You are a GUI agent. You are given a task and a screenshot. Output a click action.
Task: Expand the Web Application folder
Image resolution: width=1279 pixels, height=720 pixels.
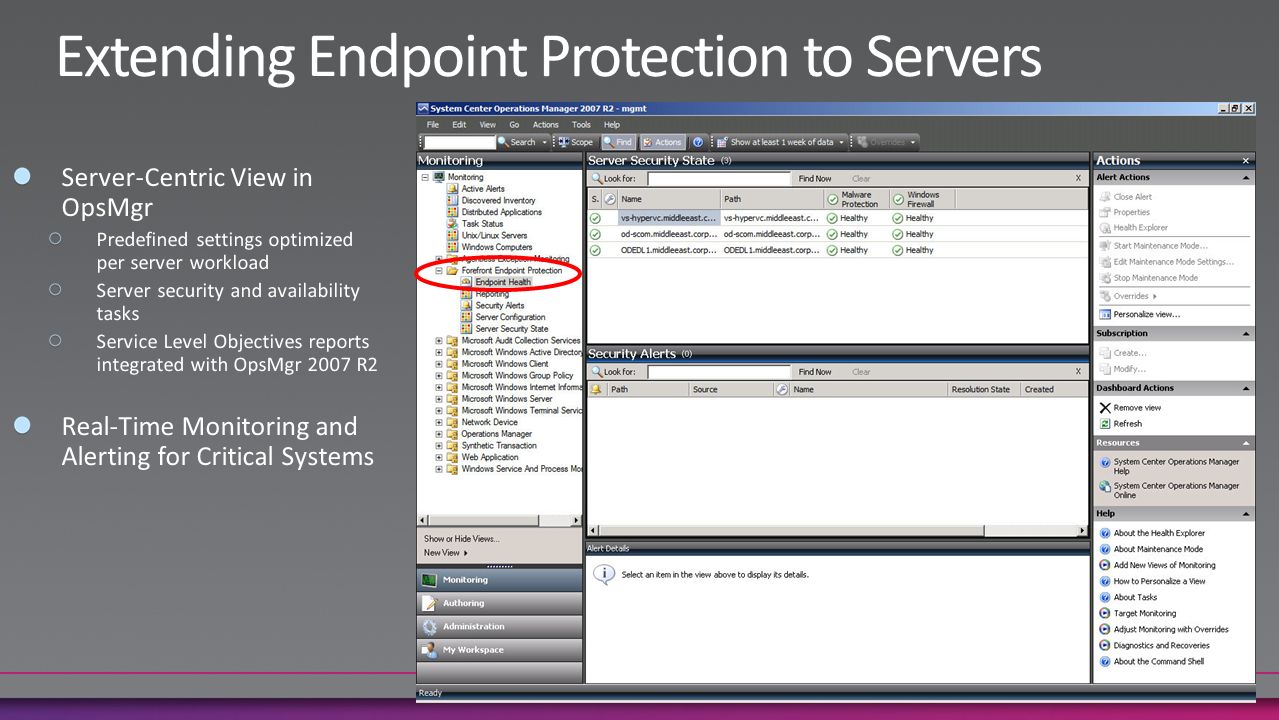(439, 457)
